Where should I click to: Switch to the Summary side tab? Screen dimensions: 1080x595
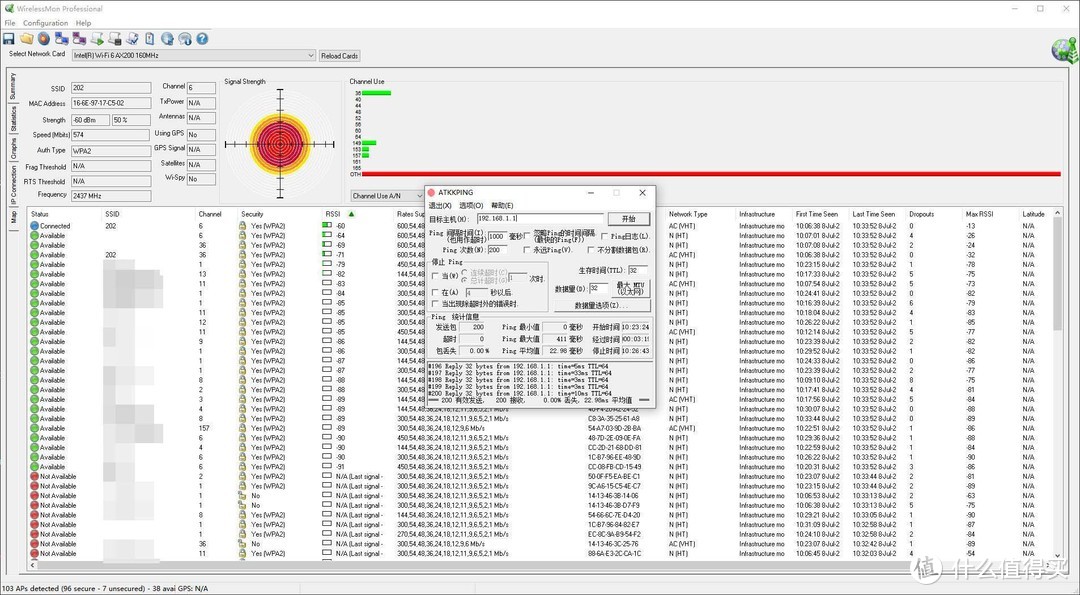[x=13, y=87]
